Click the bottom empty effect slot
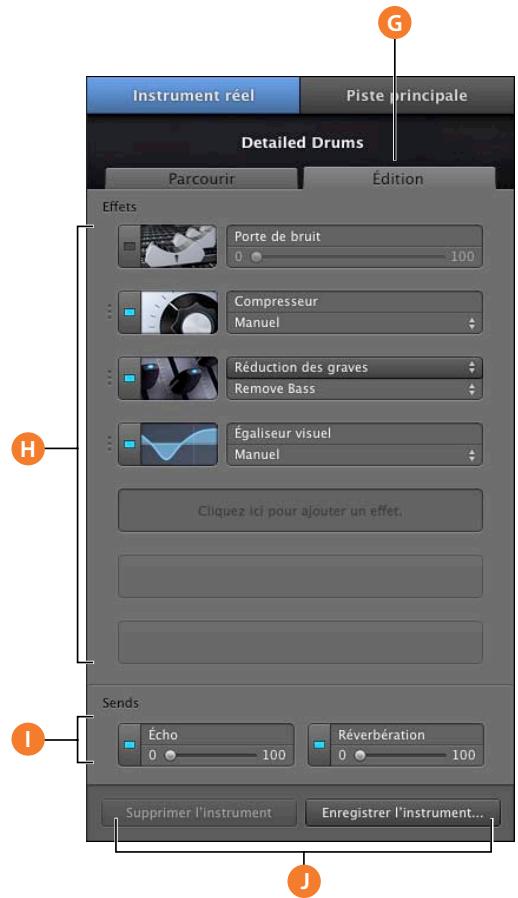518x898 pixels. pyautogui.click(x=300, y=642)
